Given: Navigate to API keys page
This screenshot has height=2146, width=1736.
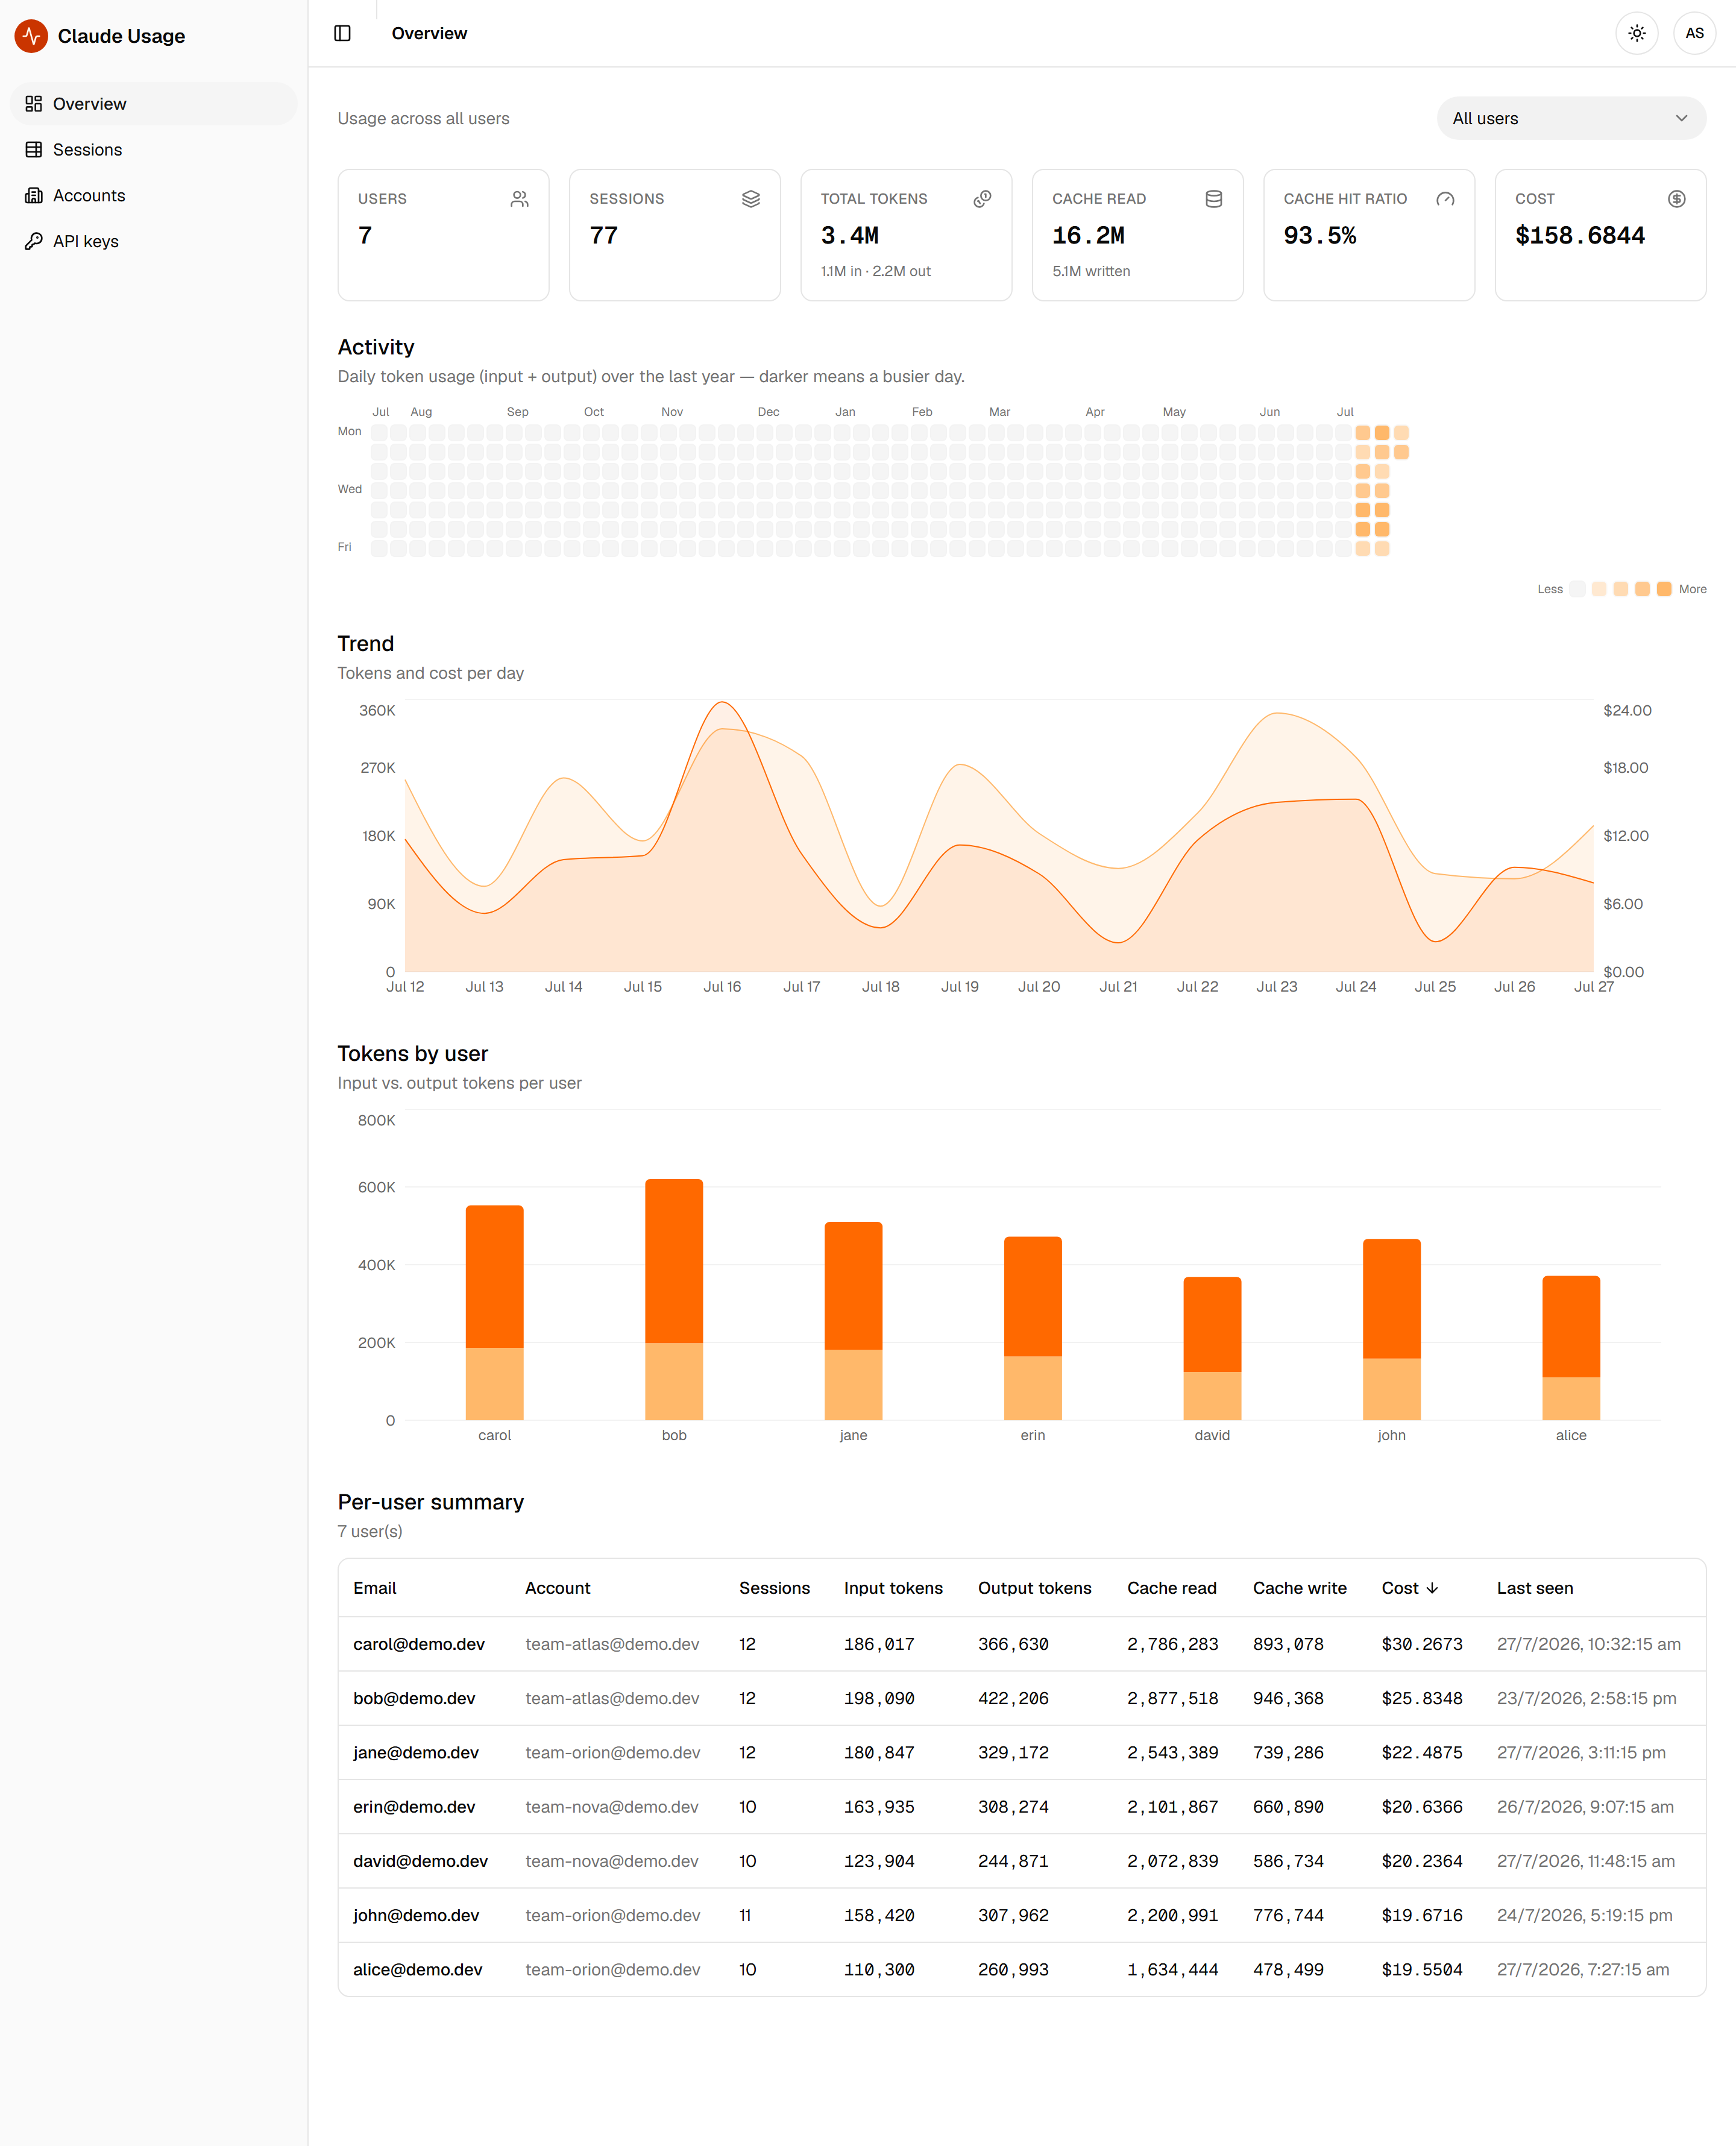Looking at the screenshot, I should coord(153,242).
